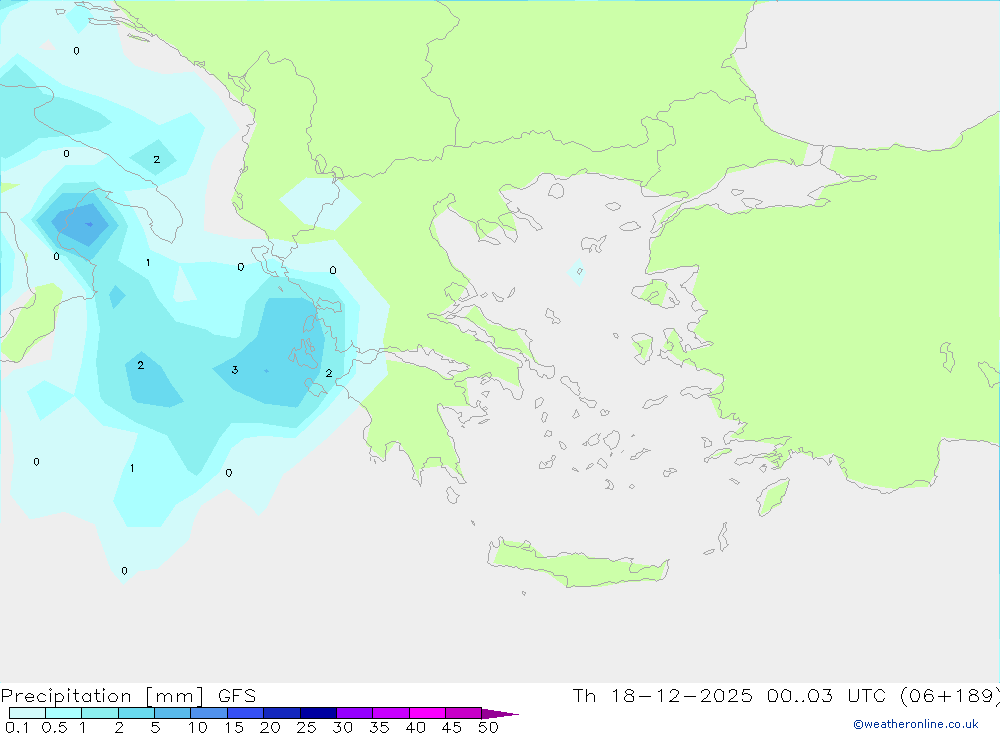The image size is (1000, 733).
Task: Click the '40' legend scale label
Action: (x=415, y=727)
